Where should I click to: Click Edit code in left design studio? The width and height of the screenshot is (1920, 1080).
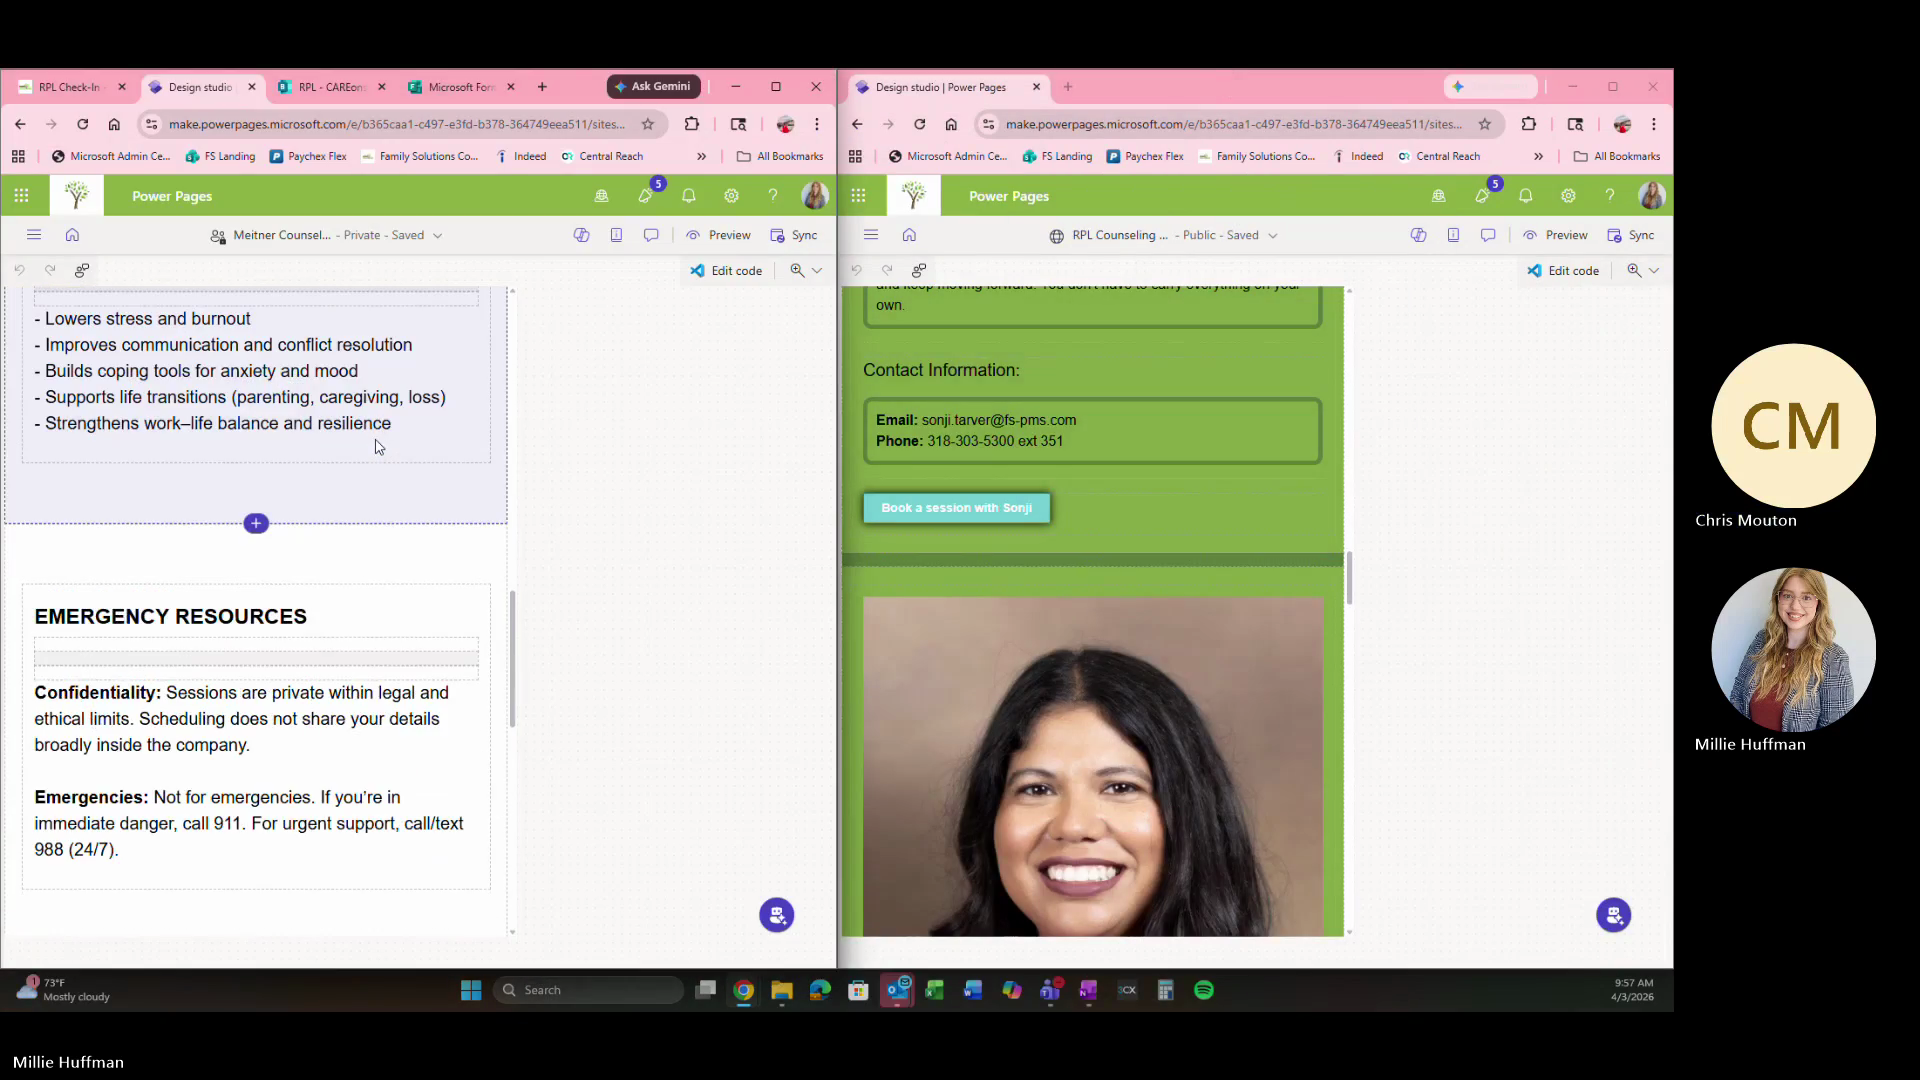click(726, 270)
